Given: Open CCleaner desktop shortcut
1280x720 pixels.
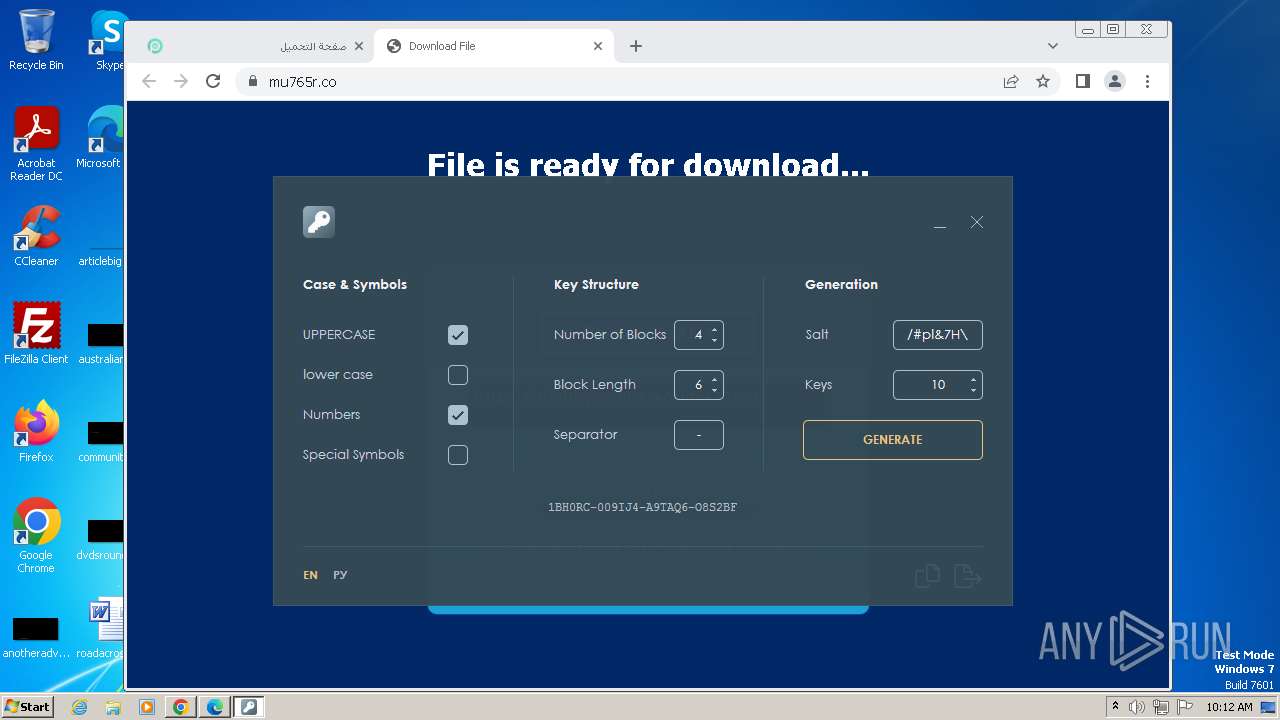Looking at the screenshot, I should (36, 236).
